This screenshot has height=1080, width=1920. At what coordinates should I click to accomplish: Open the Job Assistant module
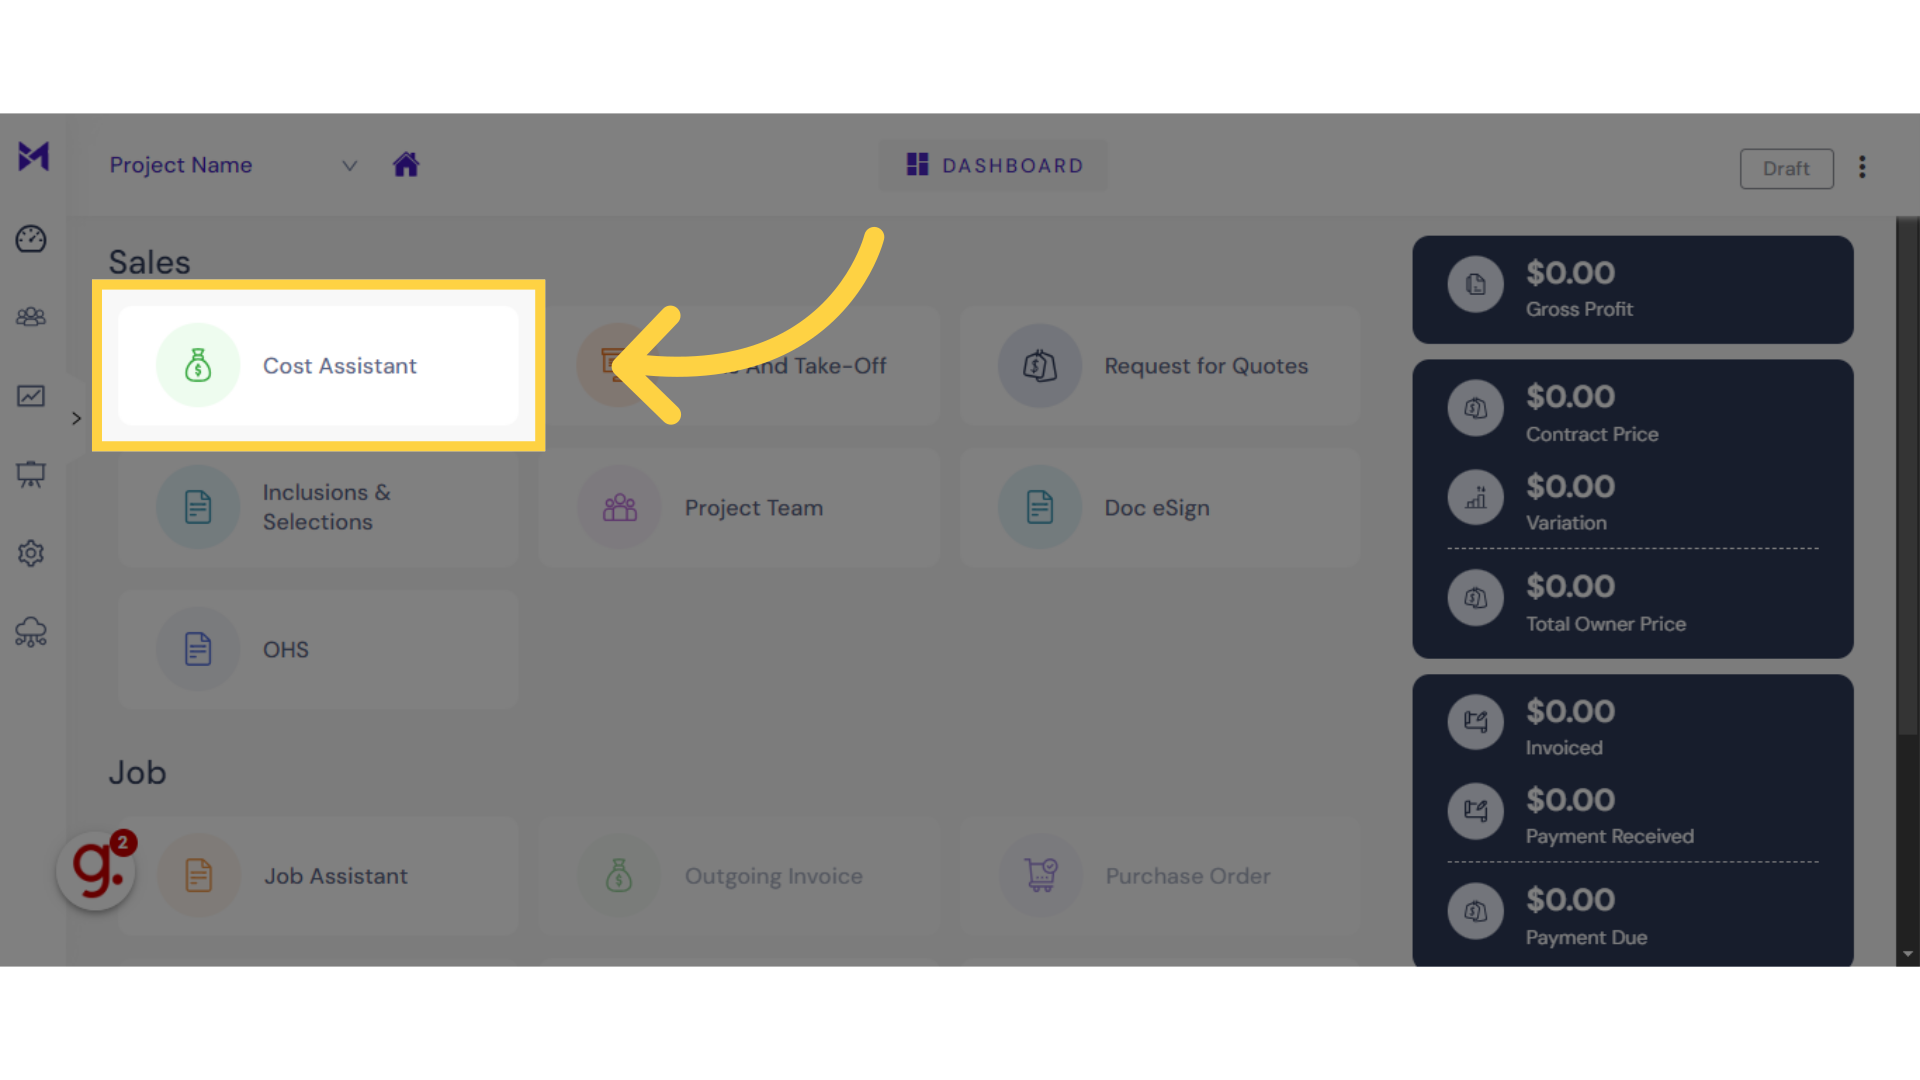[x=334, y=874]
